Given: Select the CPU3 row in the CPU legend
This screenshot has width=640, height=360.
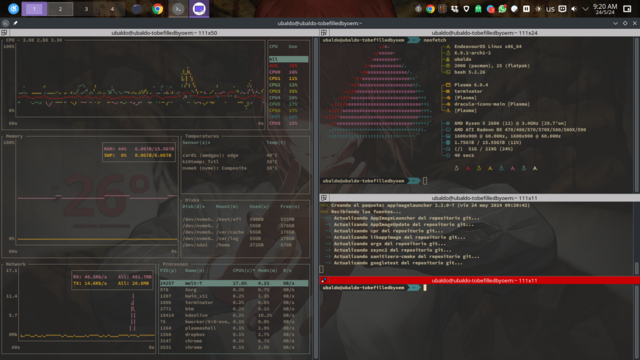Looking at the screenshot, I should point(288,91).
